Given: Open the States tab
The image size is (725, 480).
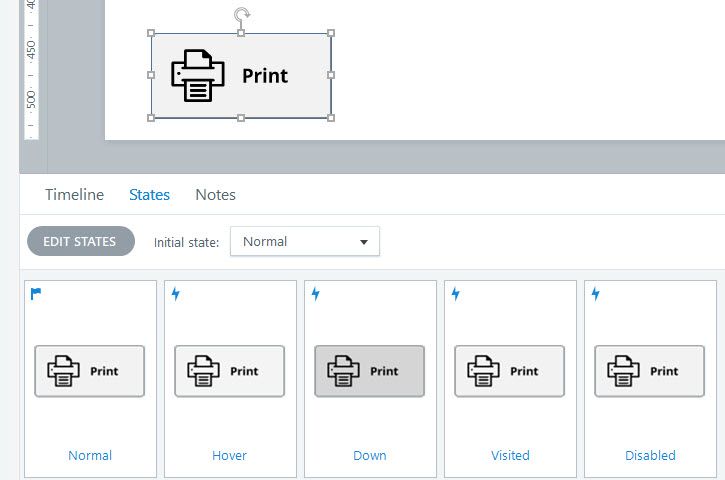Looking at the screenshot, I should point(149,195).
